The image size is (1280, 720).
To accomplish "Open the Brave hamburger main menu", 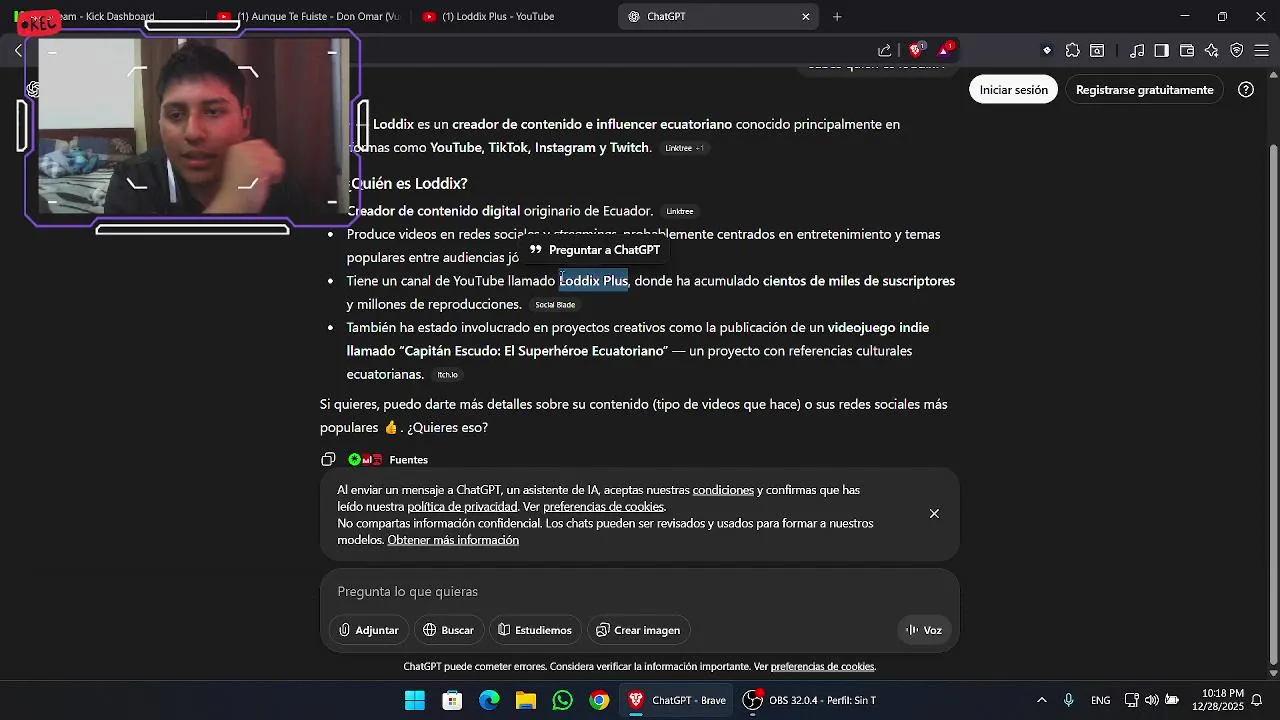I will coord(1261,51).
